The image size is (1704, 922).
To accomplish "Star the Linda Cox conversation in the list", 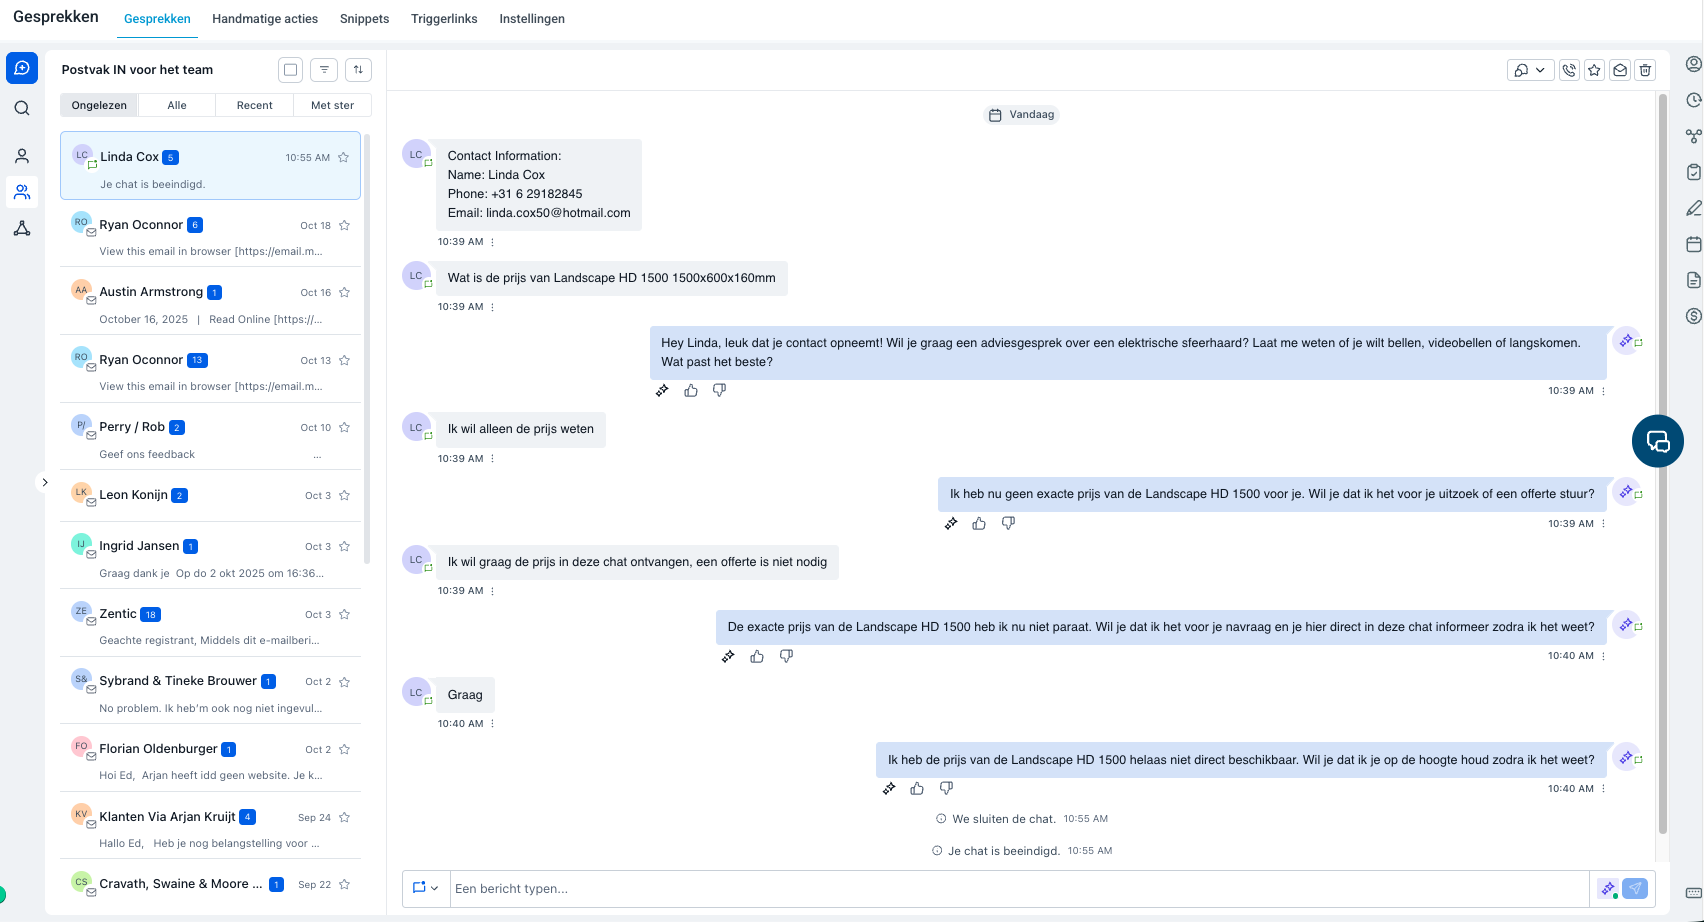I will click(x=344, y=157).
